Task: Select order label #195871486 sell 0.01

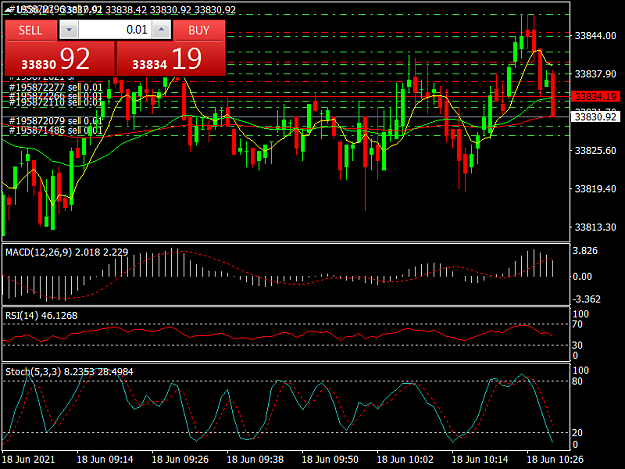Action: point(56,130)
